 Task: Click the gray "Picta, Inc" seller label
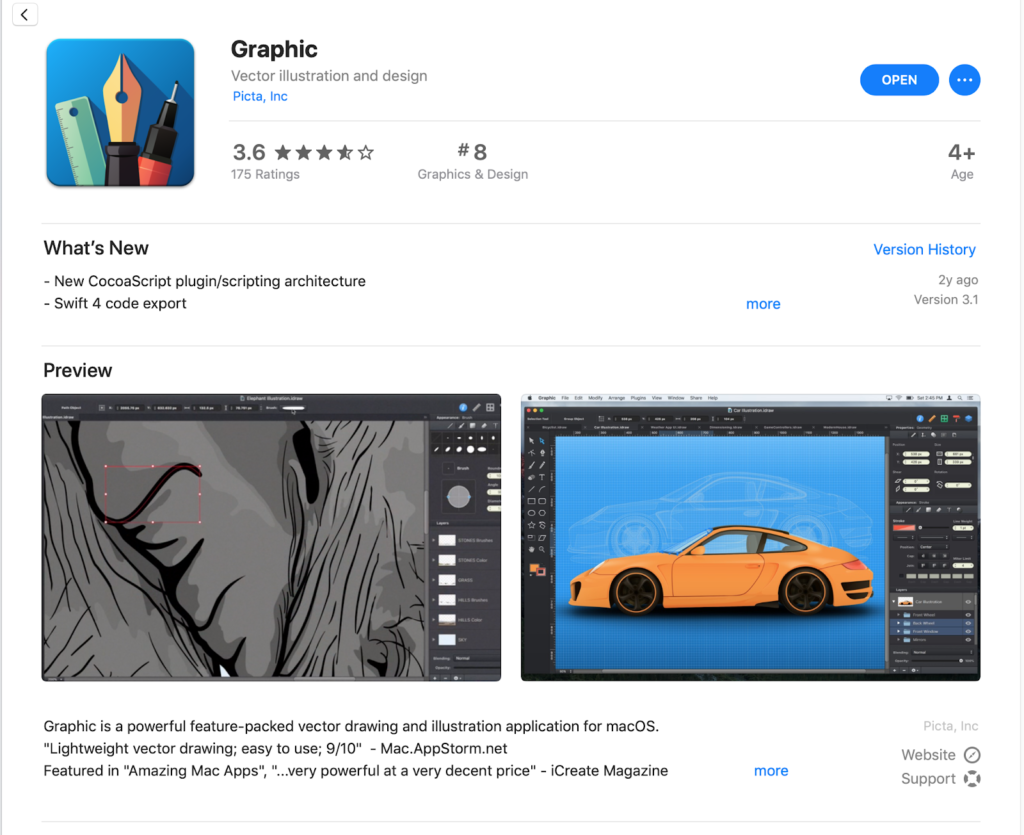tap(950, 726)
